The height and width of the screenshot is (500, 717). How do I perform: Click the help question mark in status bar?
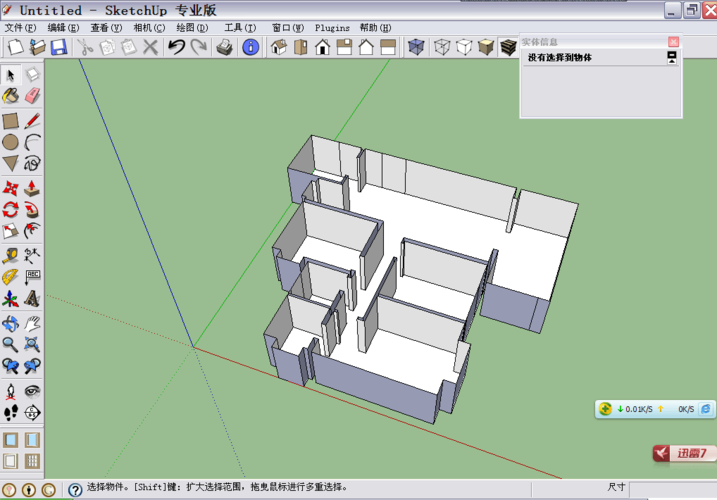tap(74, 490)
